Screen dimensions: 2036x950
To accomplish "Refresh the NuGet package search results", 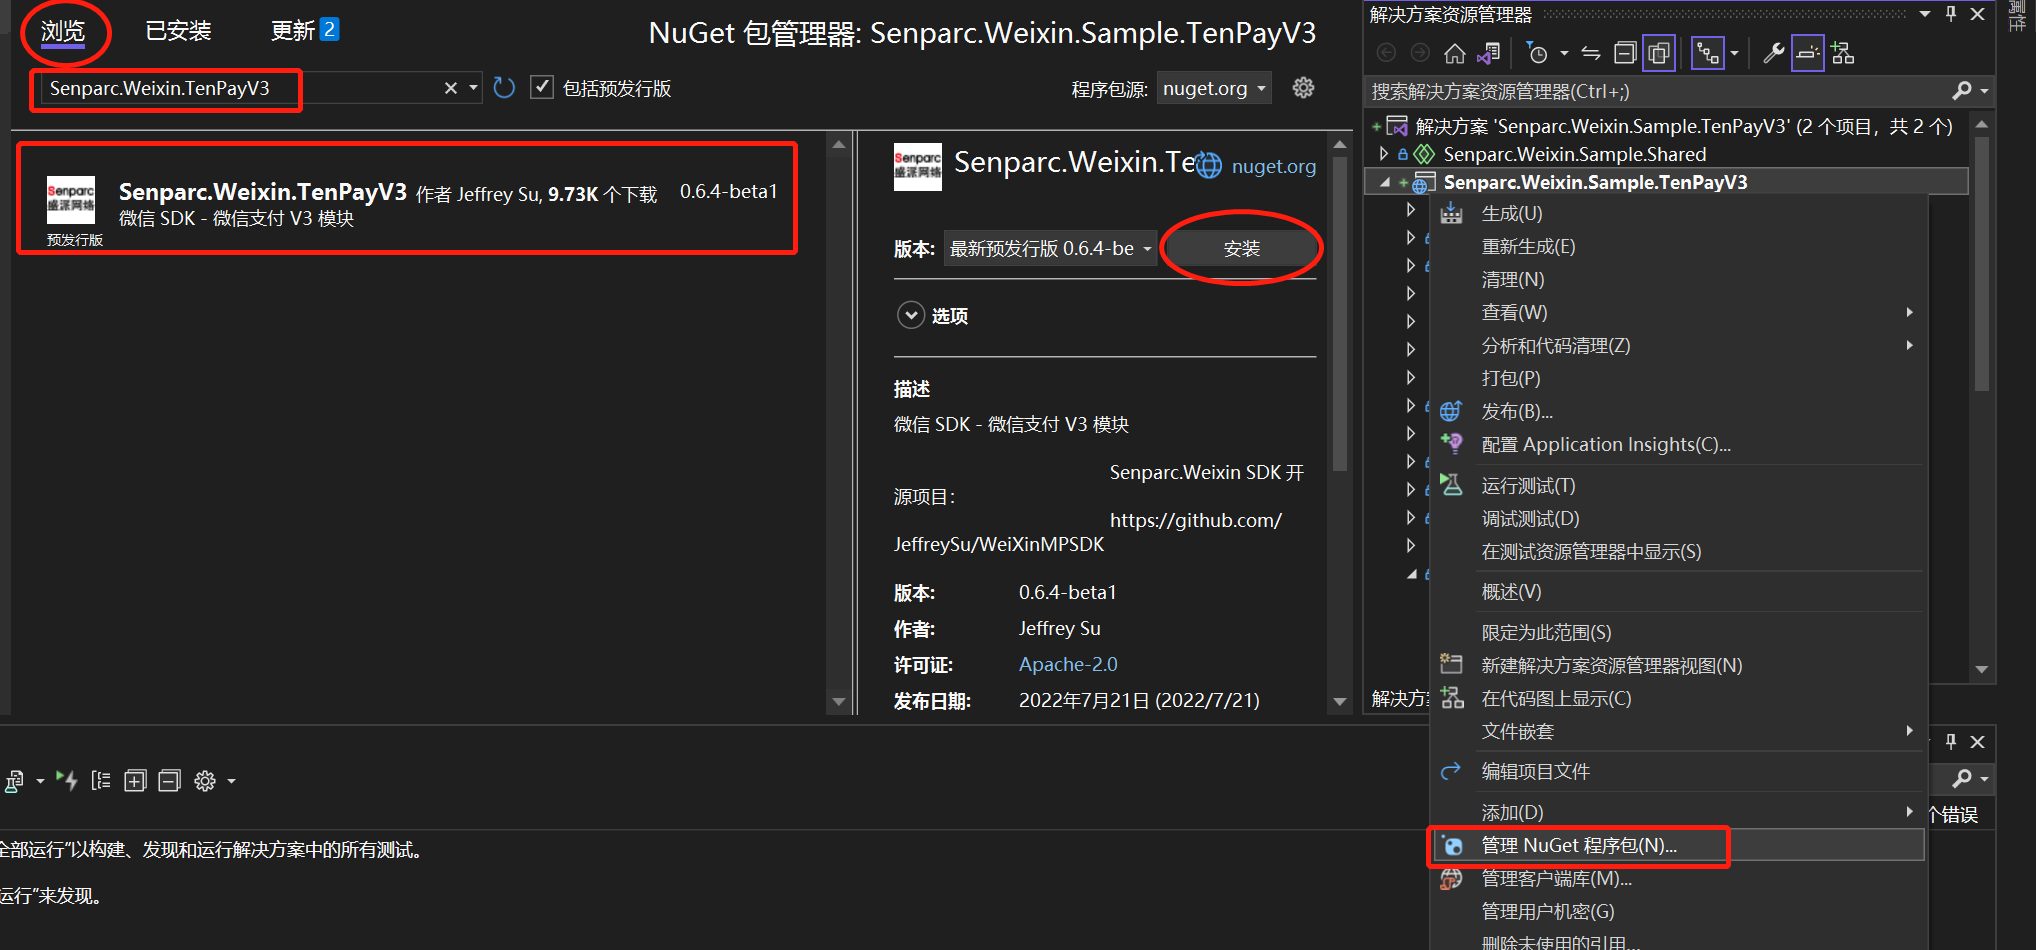I will coord(504,88).
